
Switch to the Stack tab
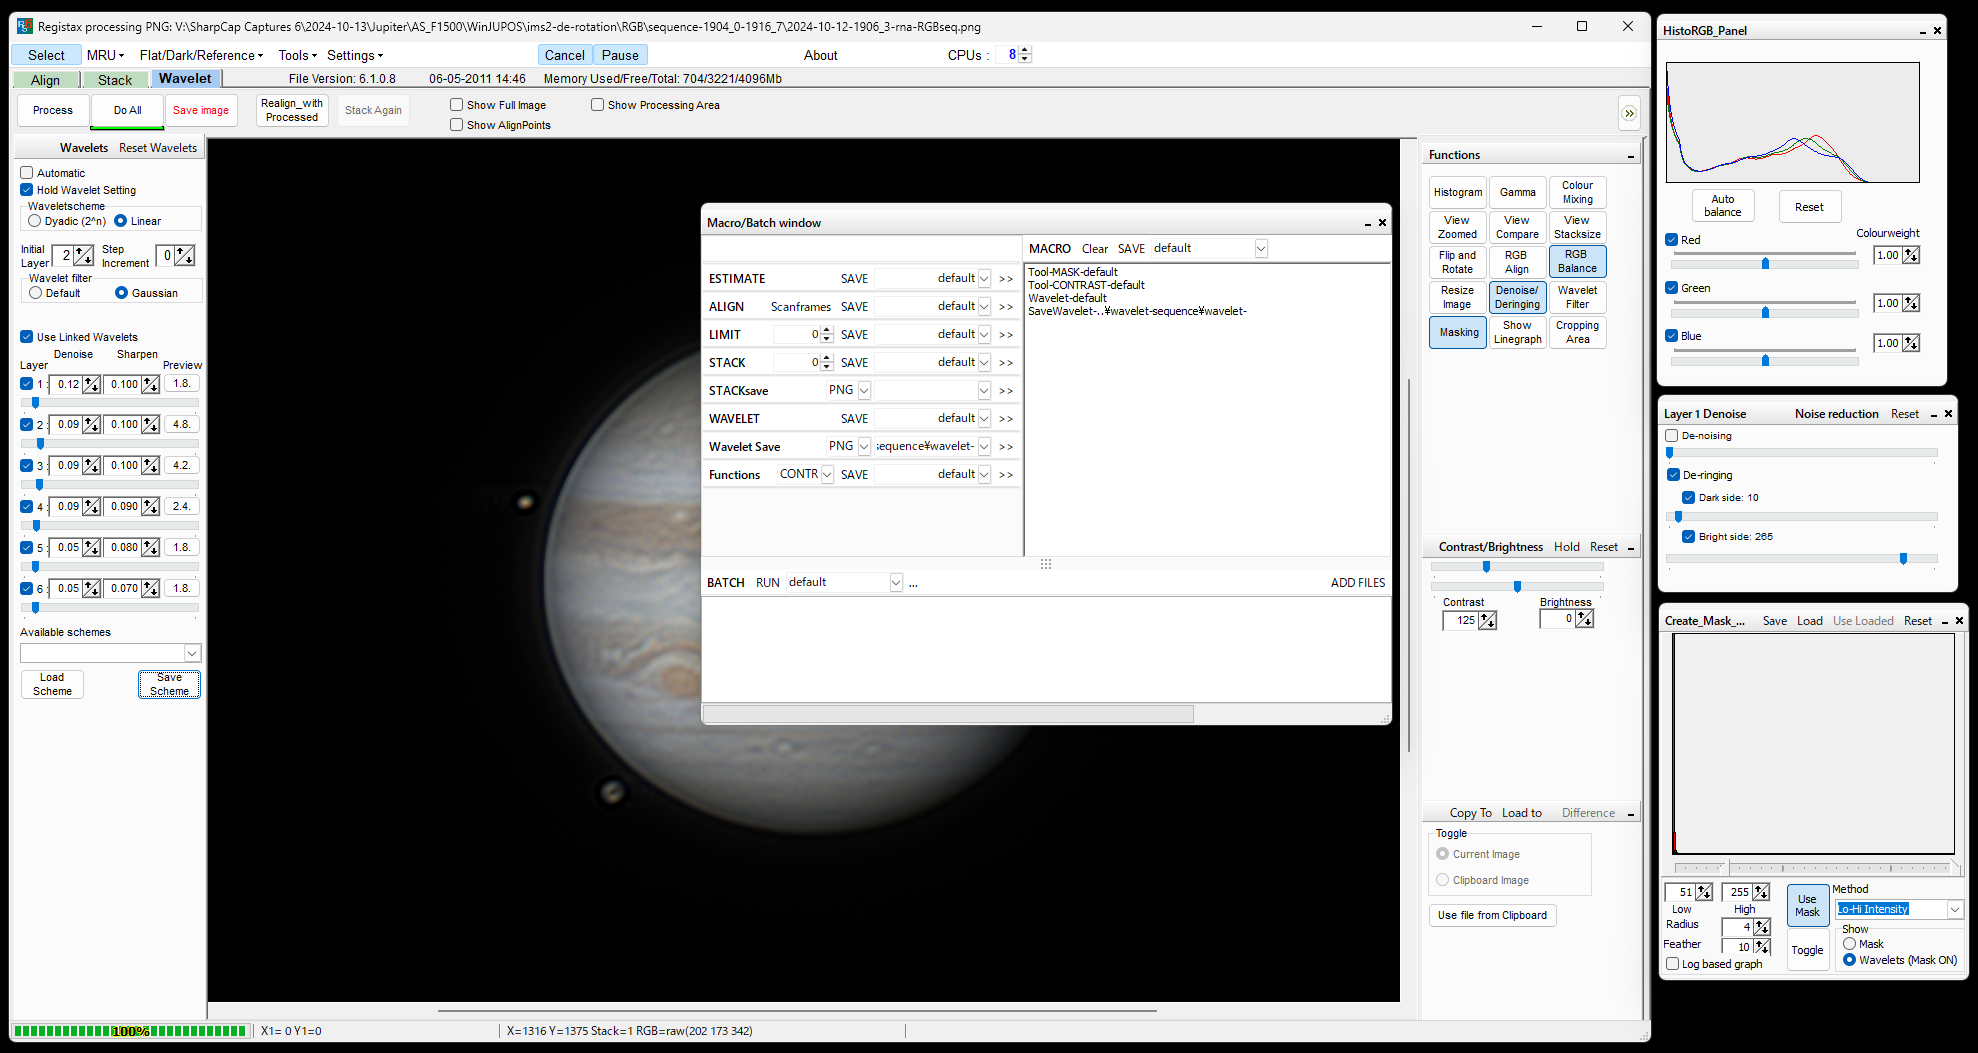pos(115,80)
